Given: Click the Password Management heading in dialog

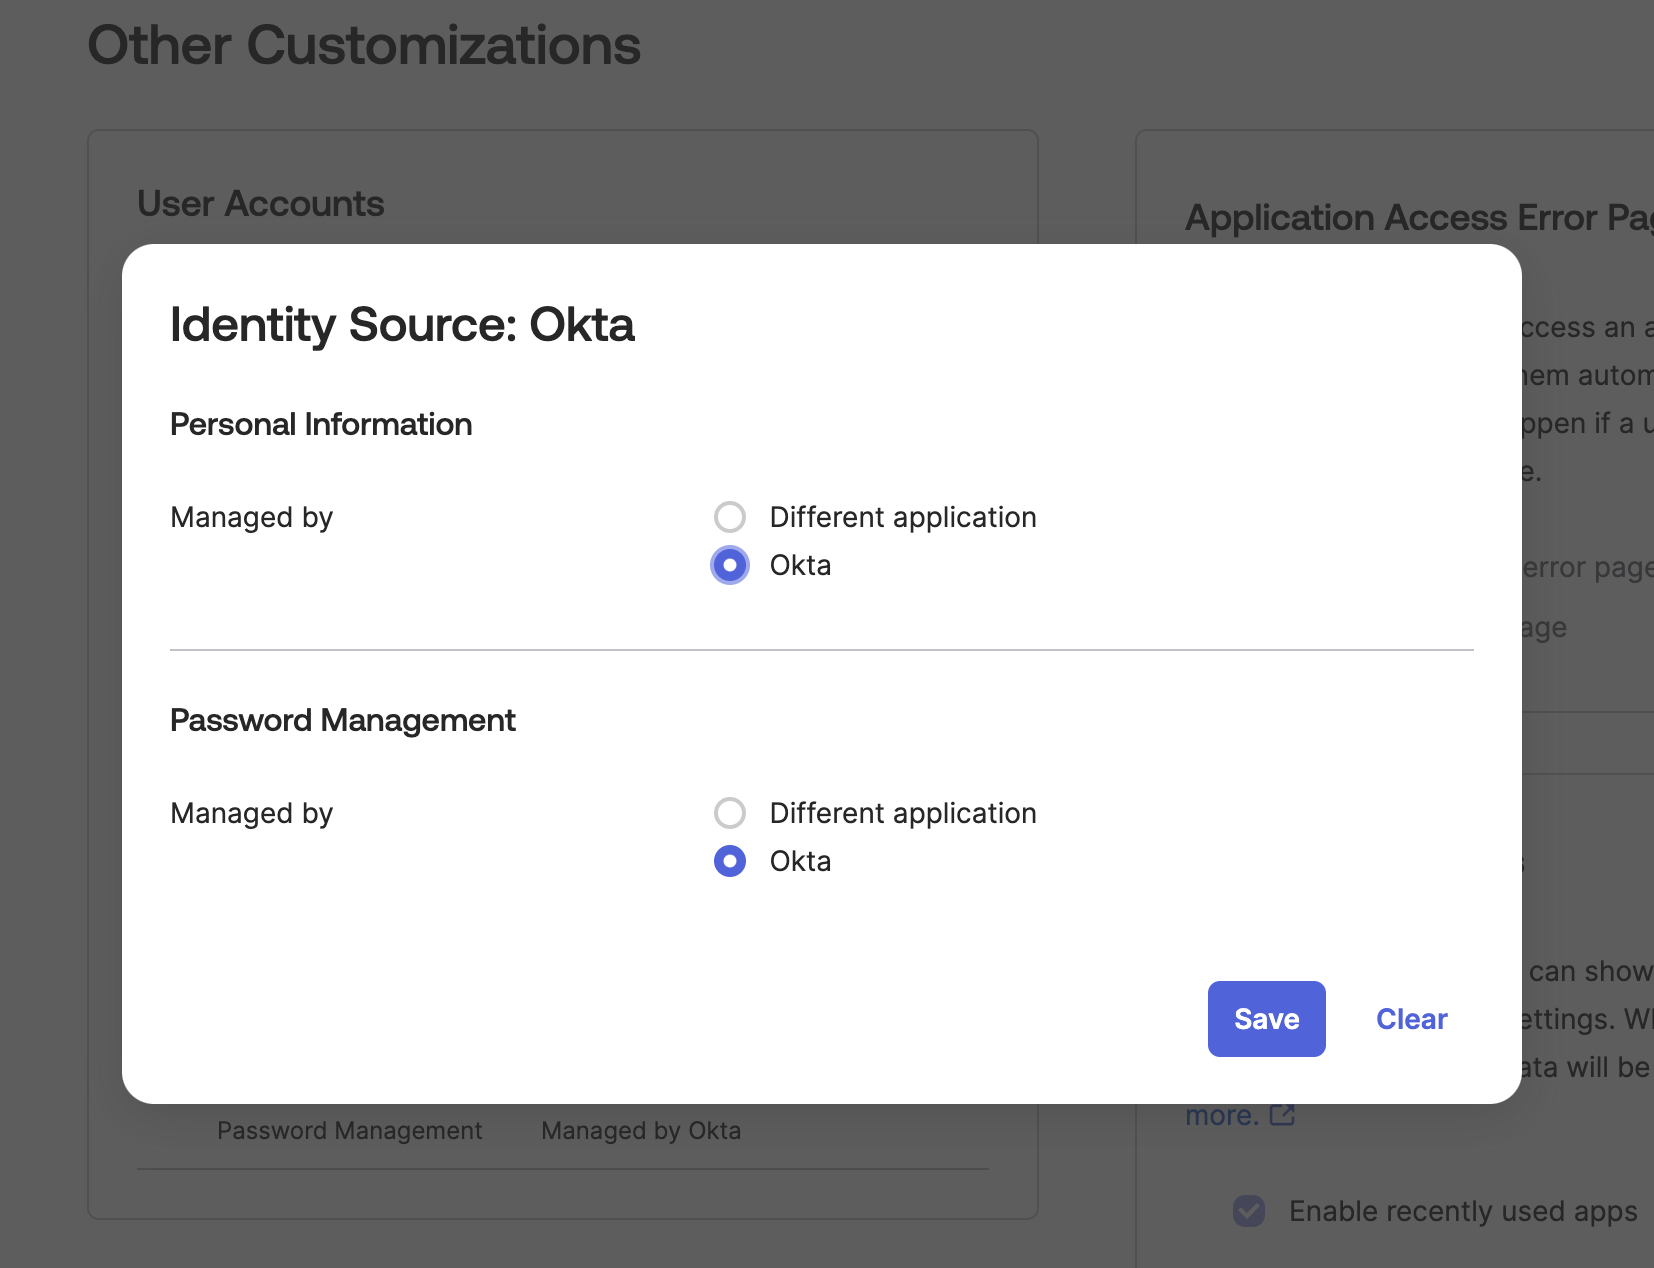Looking at the screenshot, I should 343,720.
